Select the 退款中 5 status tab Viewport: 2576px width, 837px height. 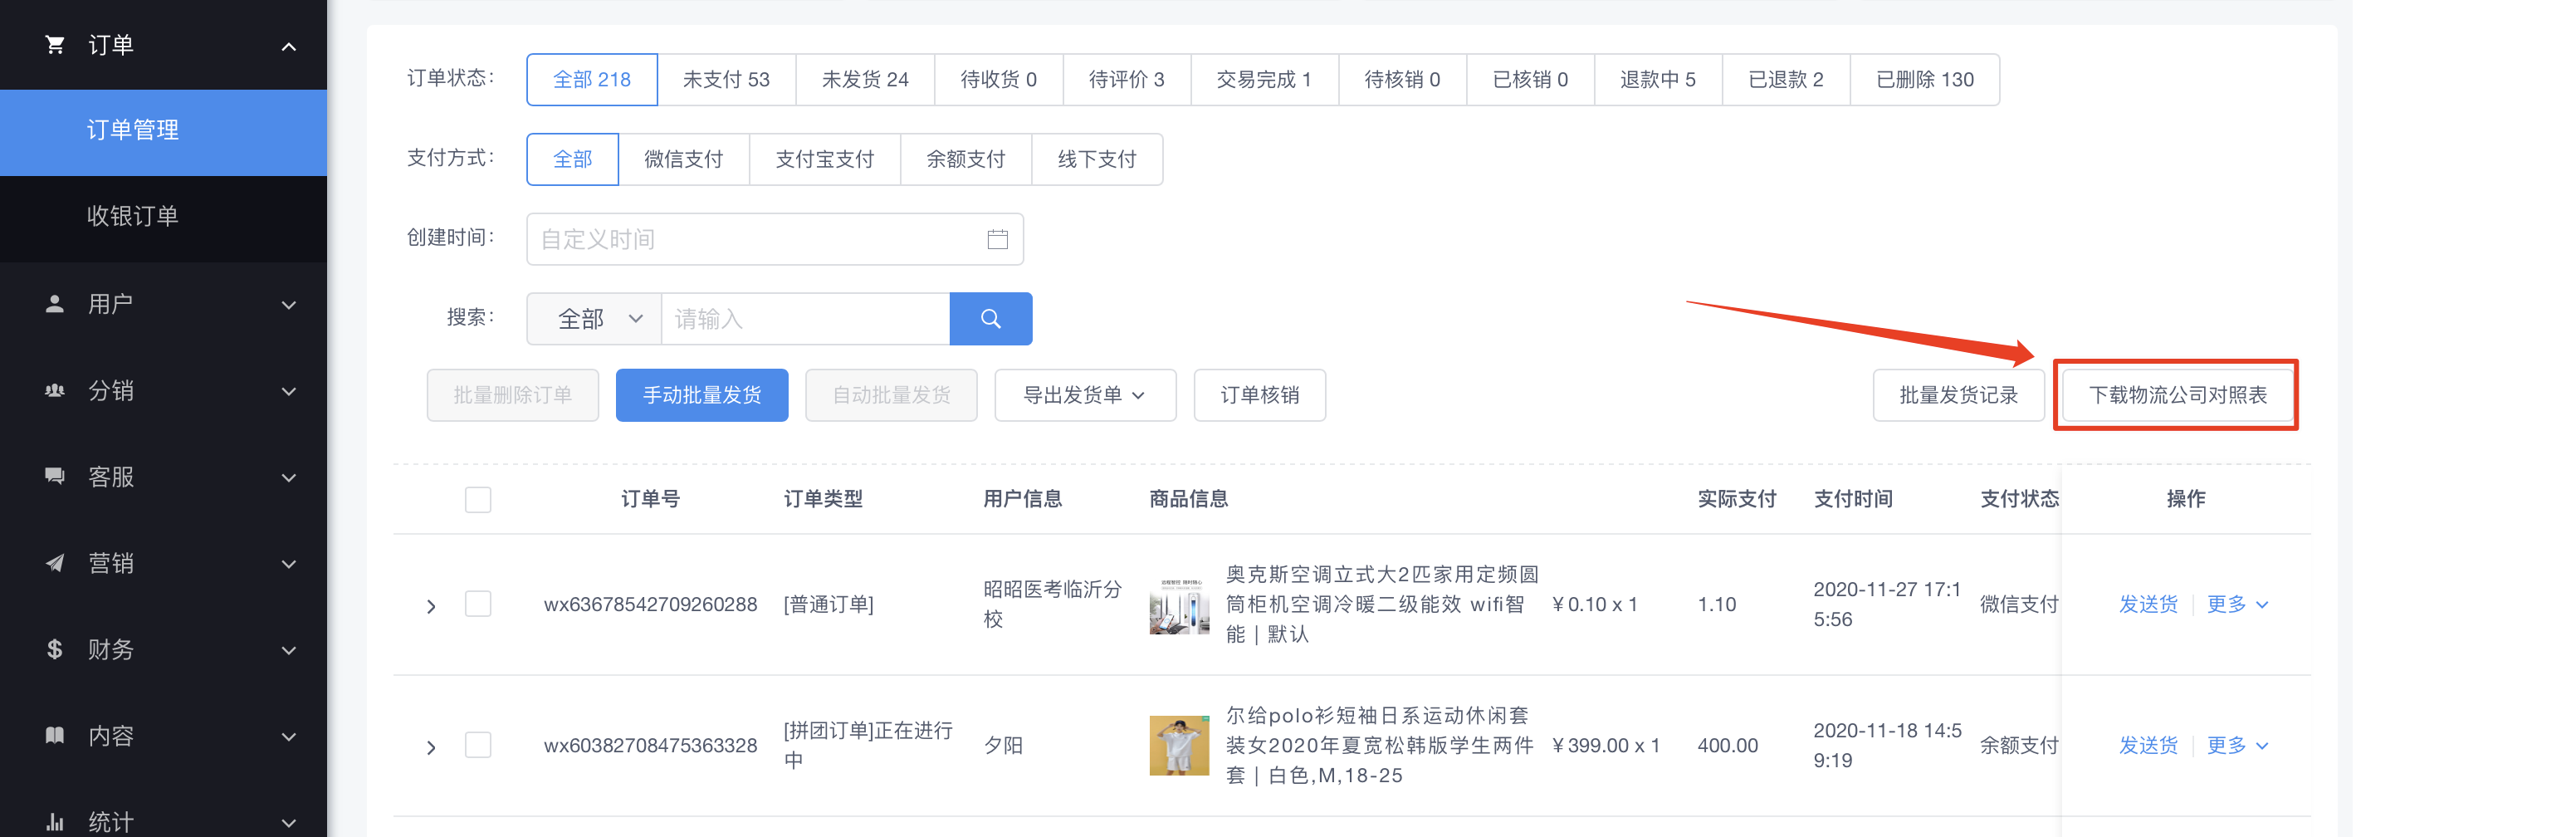click(1658, 79)
